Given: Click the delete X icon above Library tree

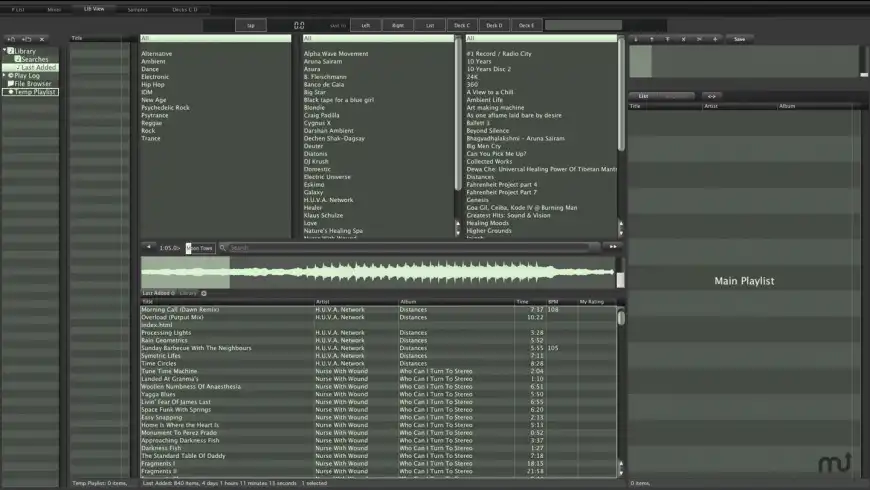Looking at the screenshot, I should tap(41, 39).
